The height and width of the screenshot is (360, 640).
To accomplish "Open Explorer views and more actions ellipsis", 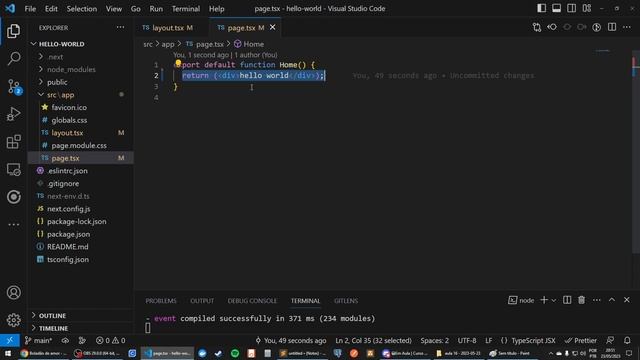I will click(120, 27).
